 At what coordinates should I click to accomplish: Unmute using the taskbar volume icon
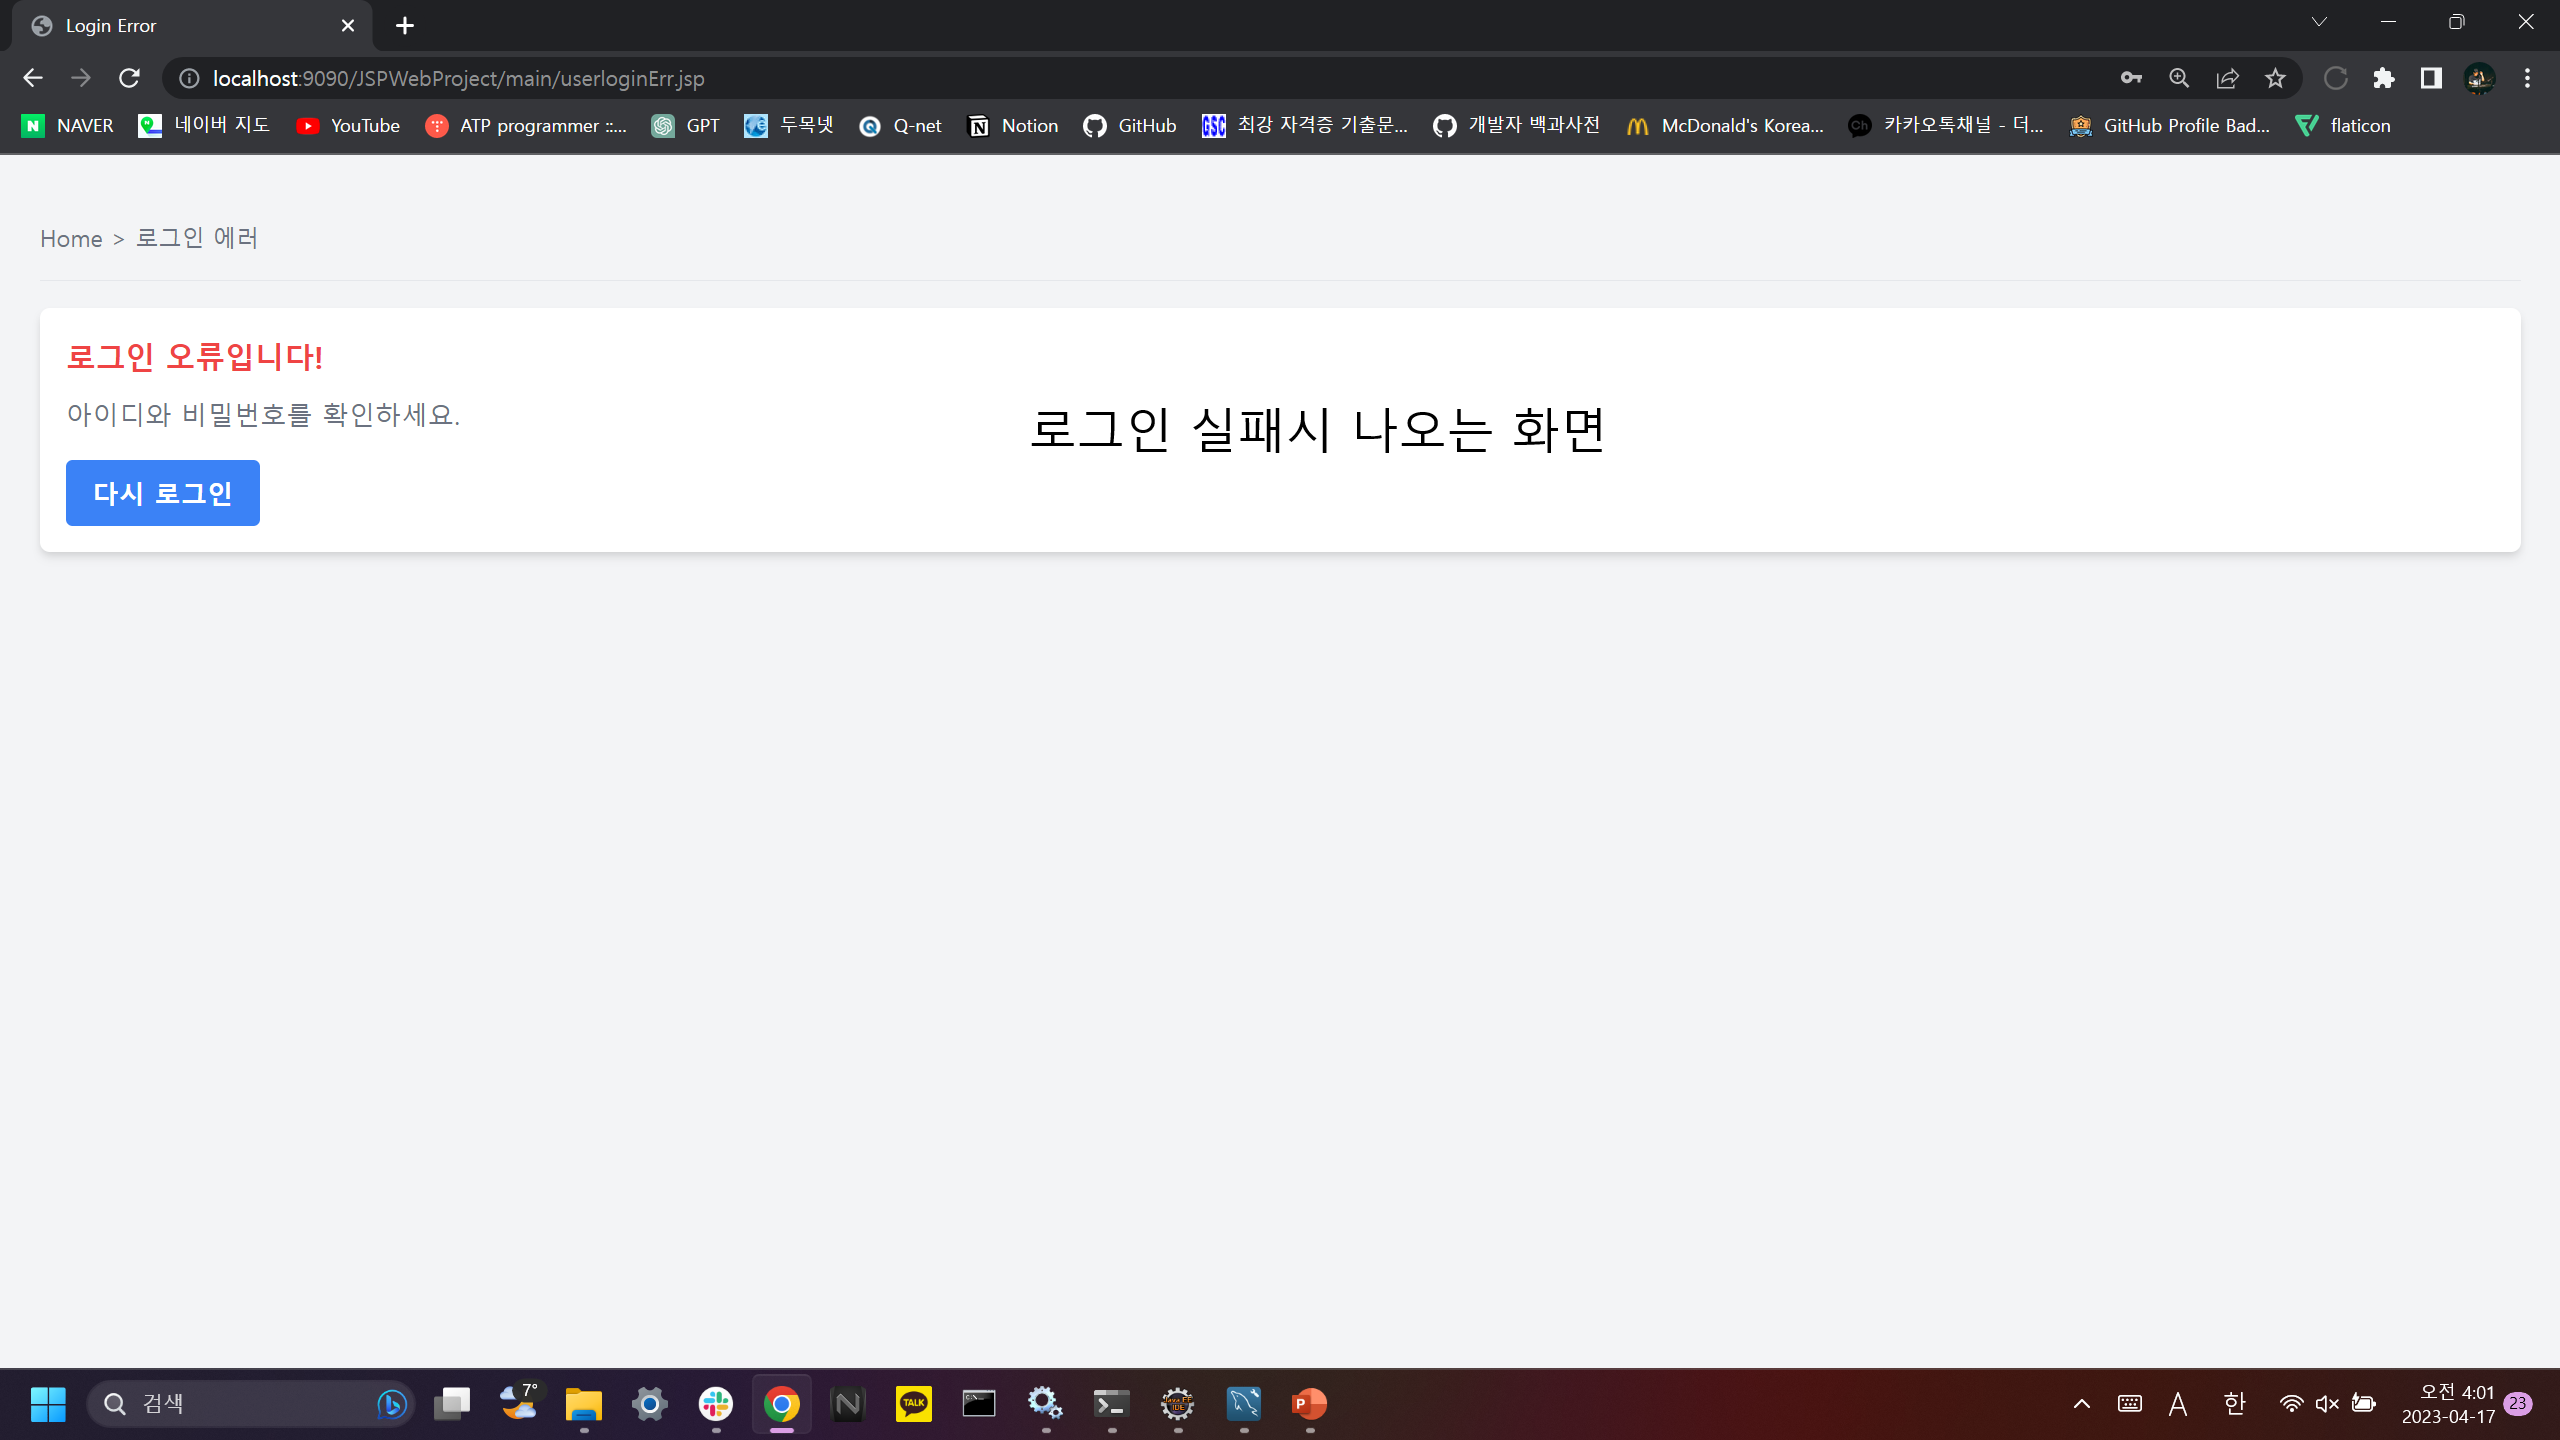2327,1404
